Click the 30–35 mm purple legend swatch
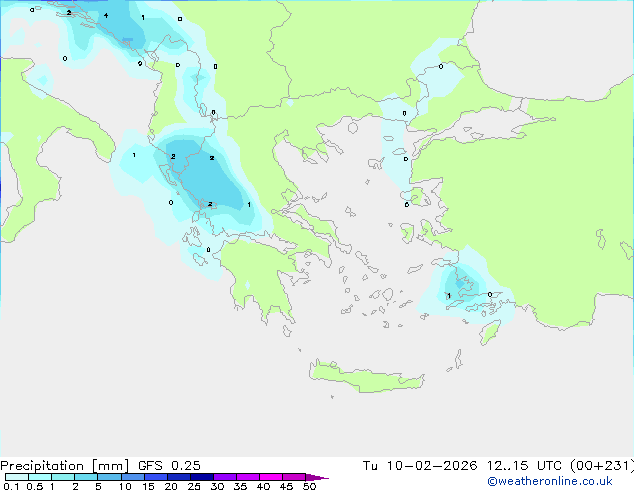The width and height of the screenshot is (634, 490). pyautogui.click(x=225, y=477)
